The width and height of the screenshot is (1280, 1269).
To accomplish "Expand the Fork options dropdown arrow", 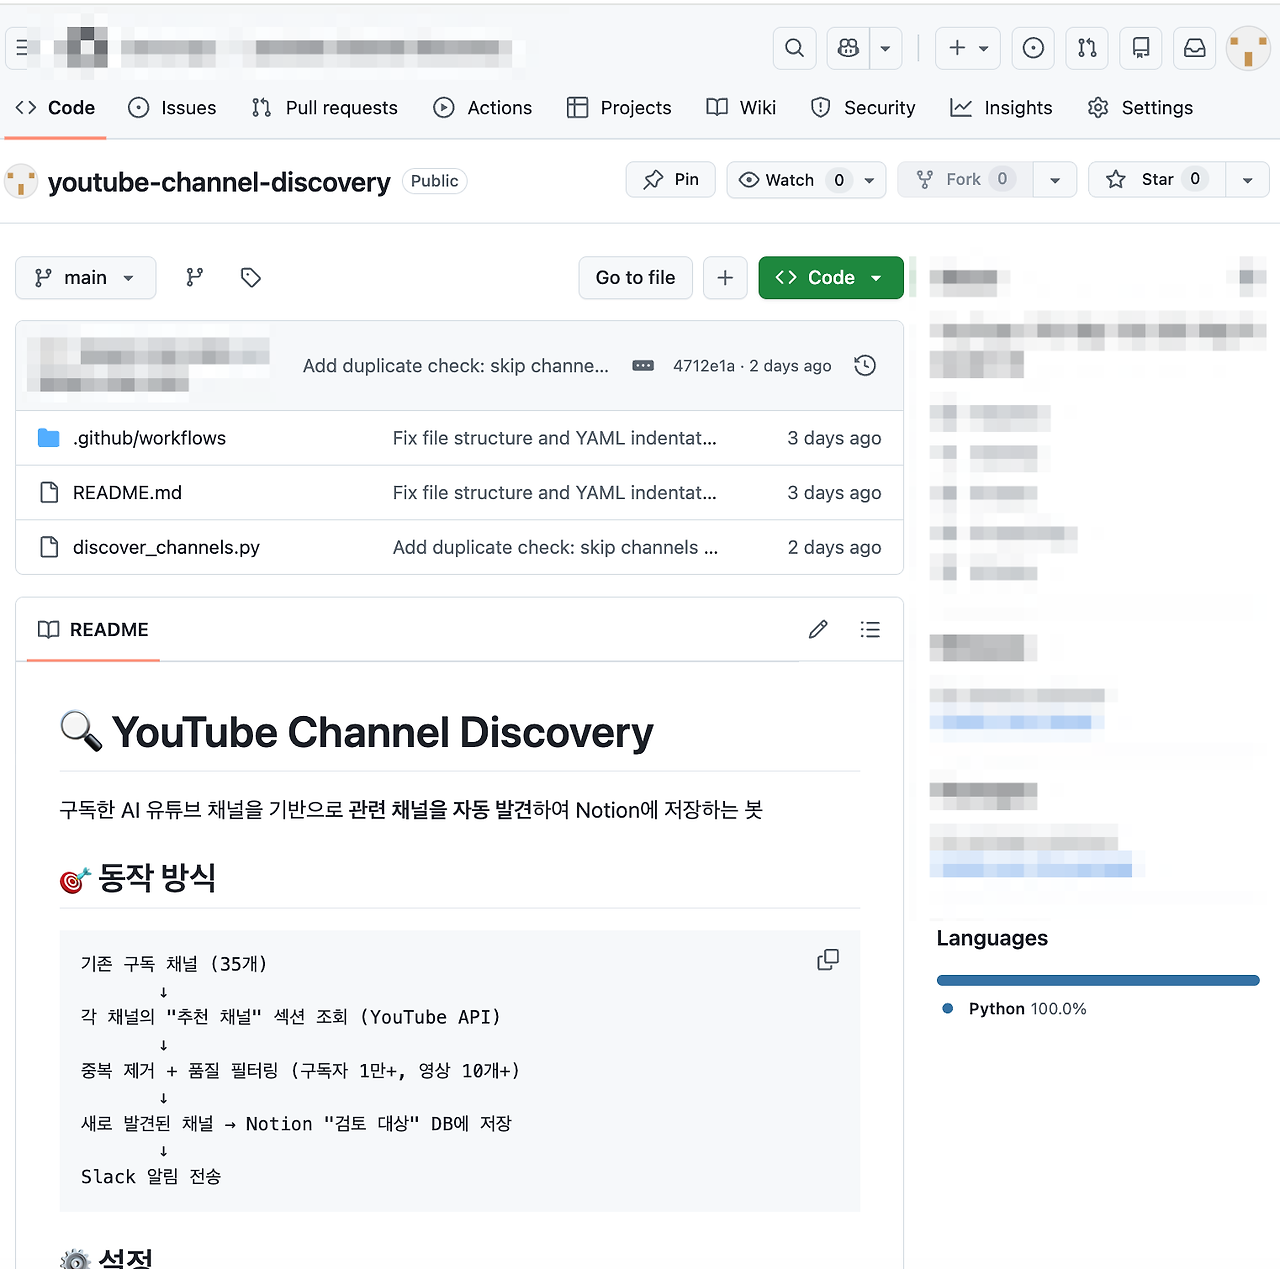I will [1055, 180].
